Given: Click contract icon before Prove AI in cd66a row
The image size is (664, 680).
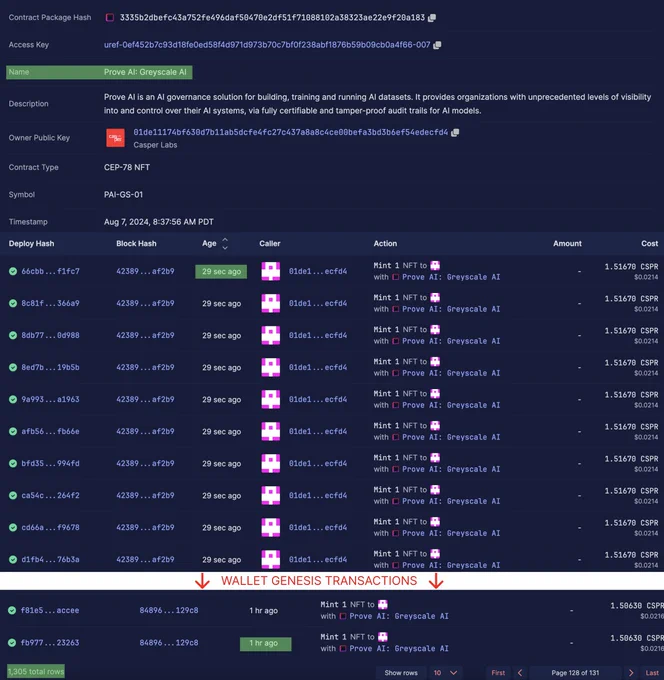Looking at the screenshot, I should click(x=396, y=533).
